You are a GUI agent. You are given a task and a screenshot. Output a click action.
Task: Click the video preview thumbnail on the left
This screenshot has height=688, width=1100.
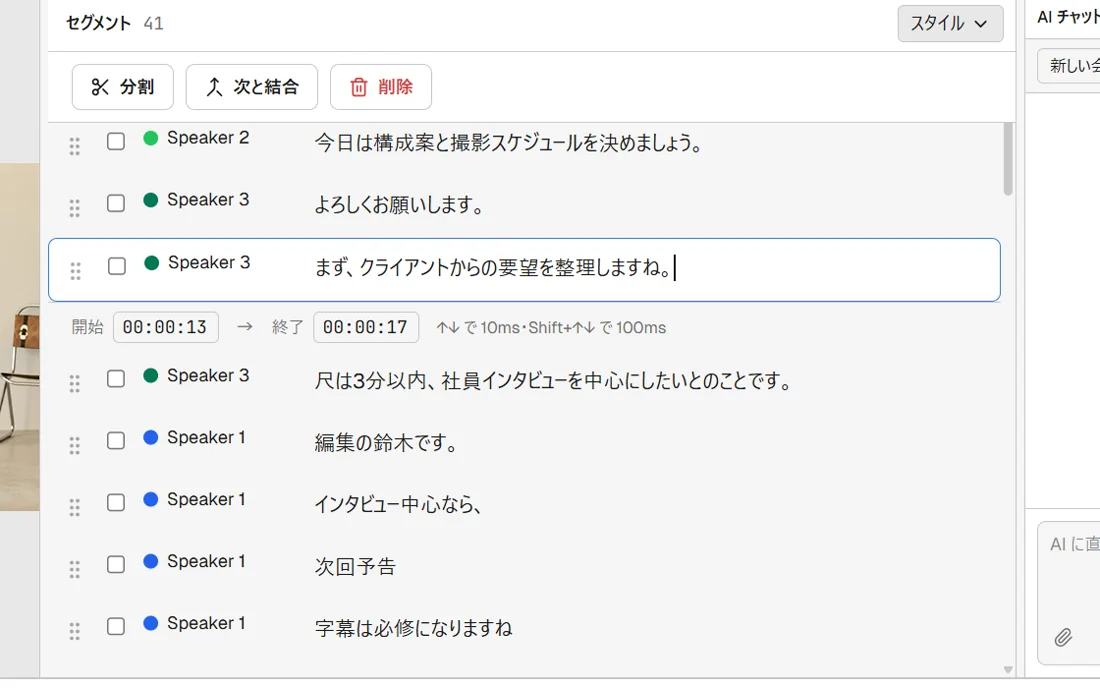20,337
